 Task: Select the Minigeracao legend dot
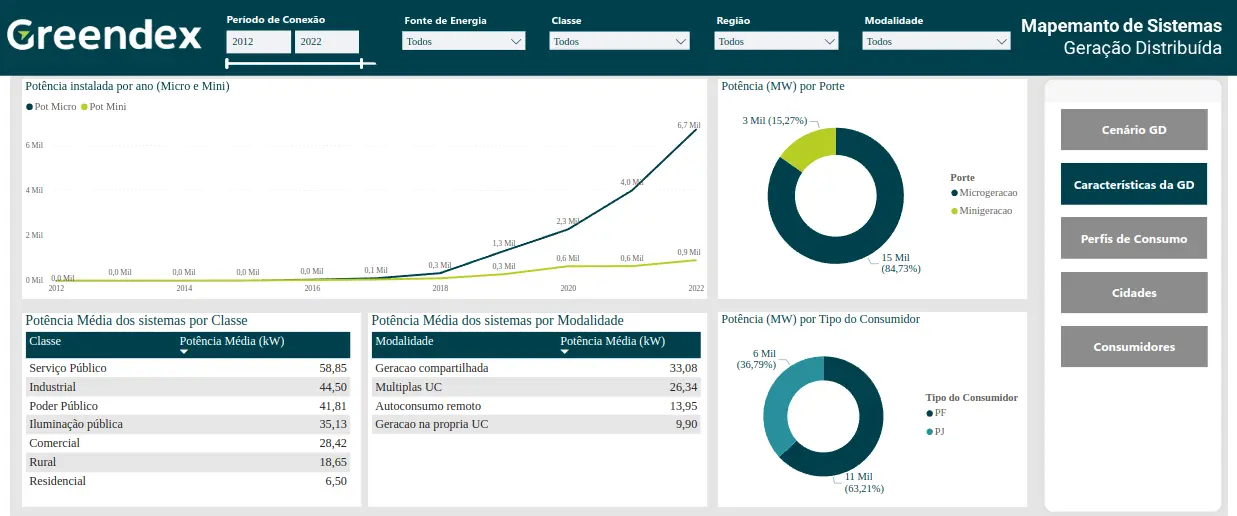tap(954, 211)
